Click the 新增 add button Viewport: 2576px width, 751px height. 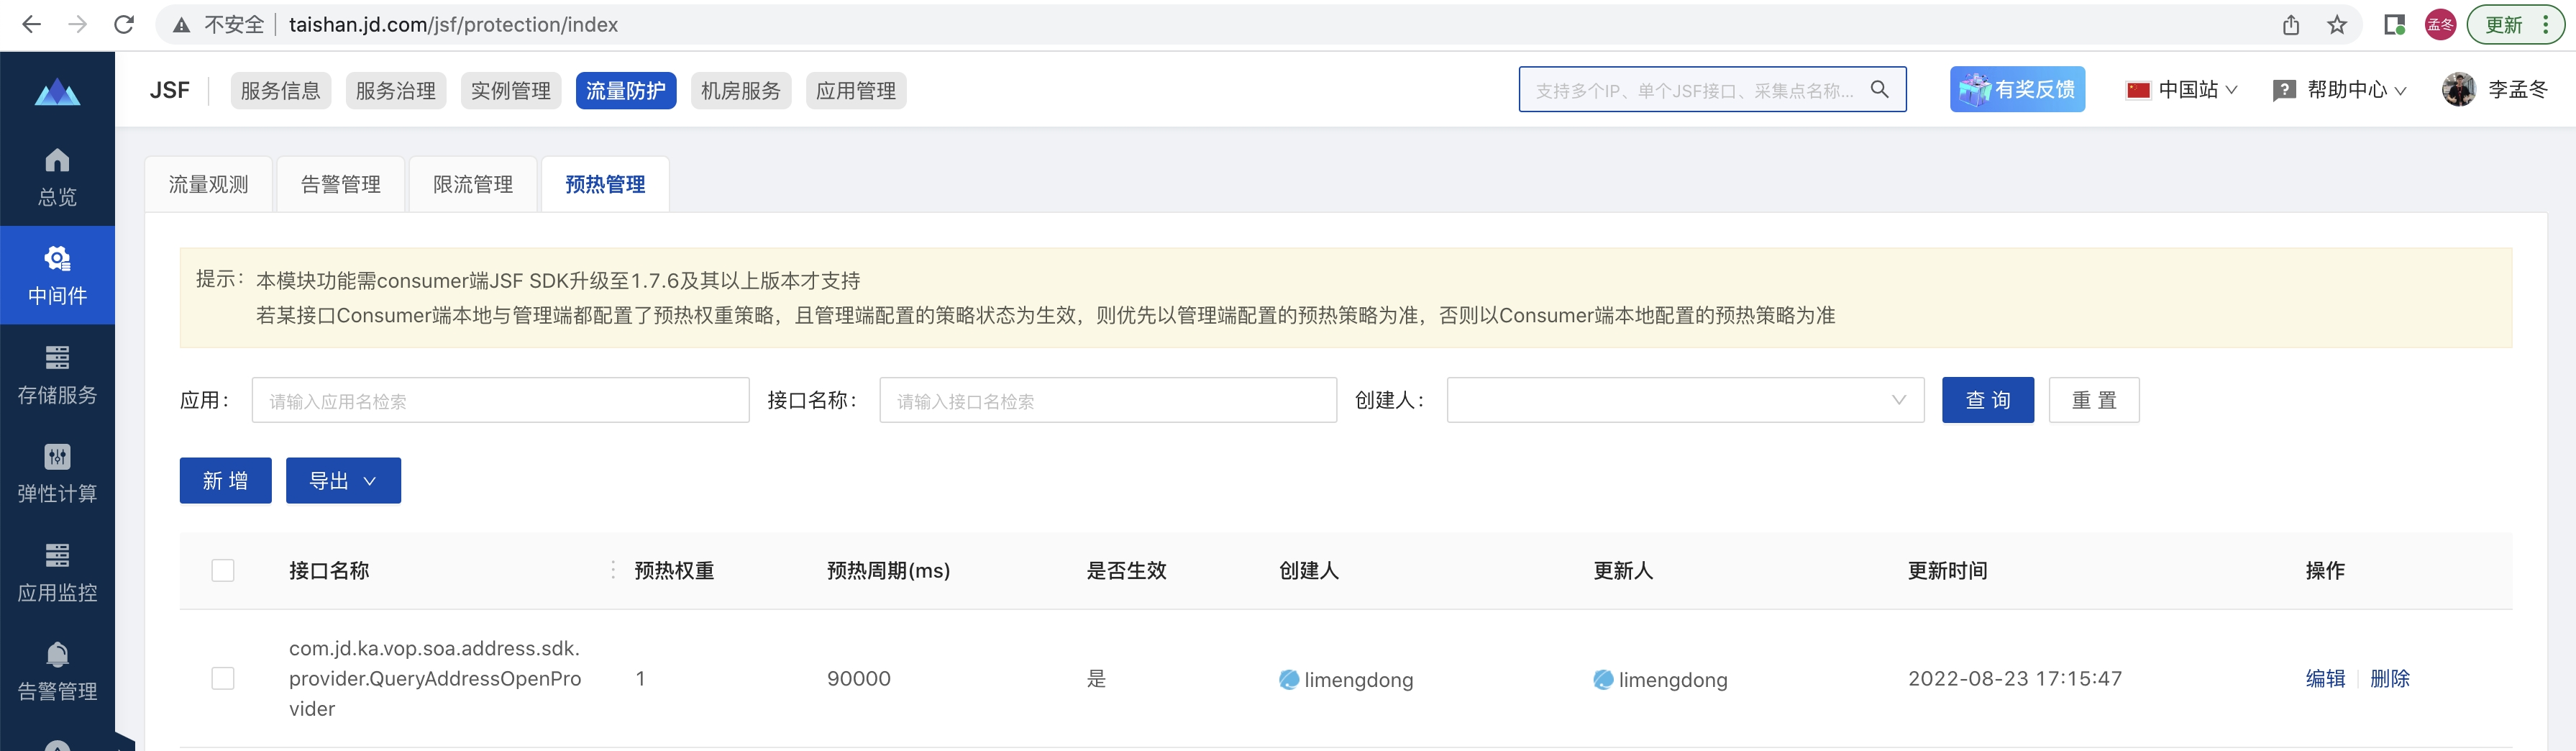pyautogui.click(x=226, y=481)
